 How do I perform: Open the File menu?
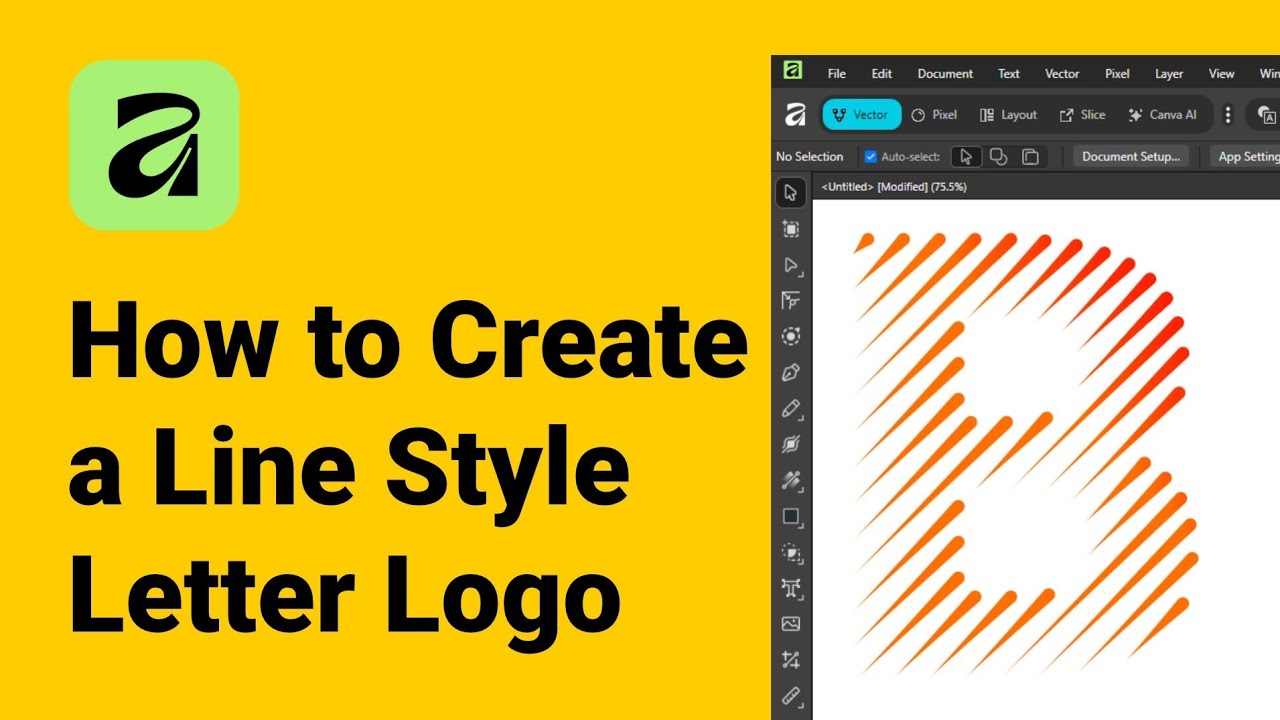(x=836, y=74)
